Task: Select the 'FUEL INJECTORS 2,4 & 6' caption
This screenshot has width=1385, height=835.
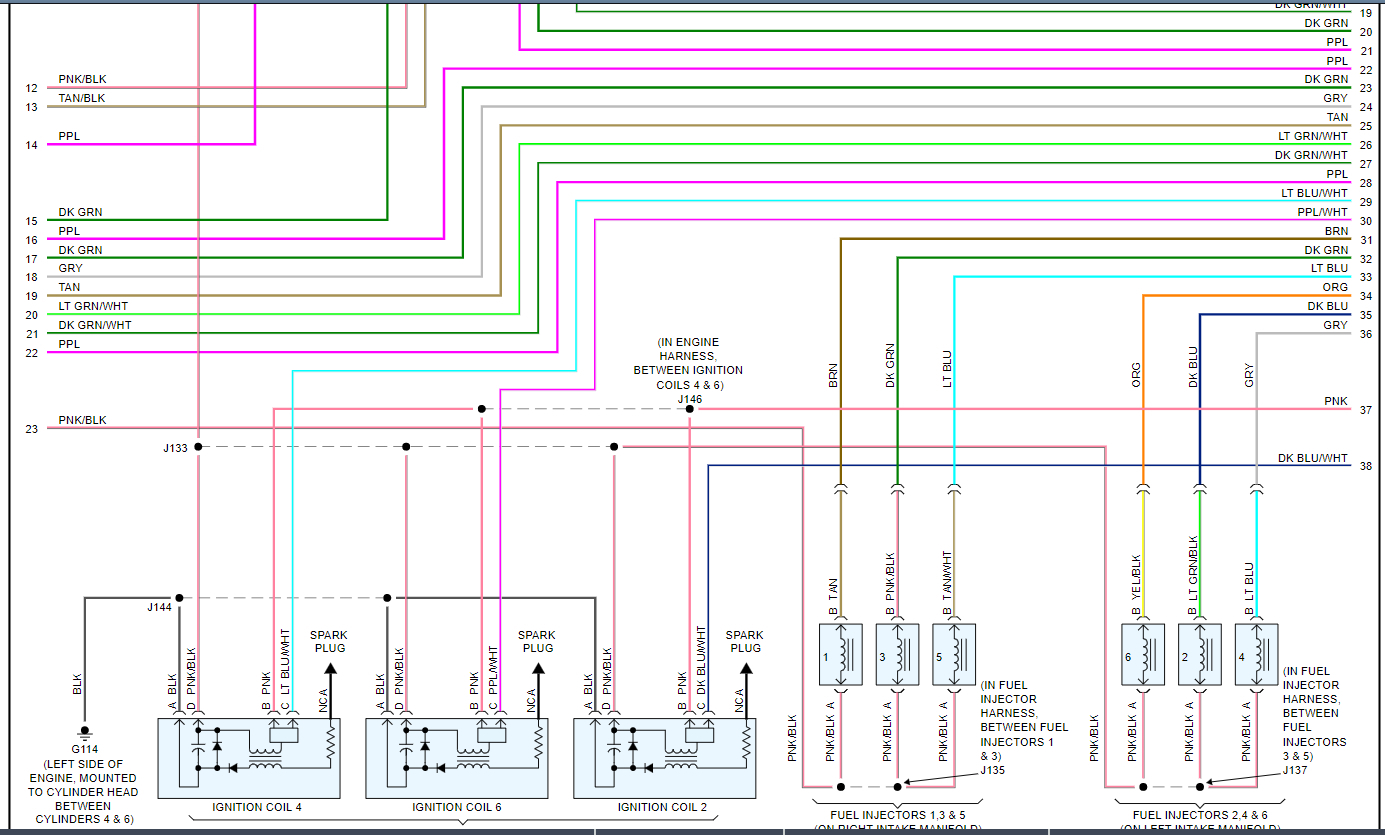Action: [x=1200, y=815]
